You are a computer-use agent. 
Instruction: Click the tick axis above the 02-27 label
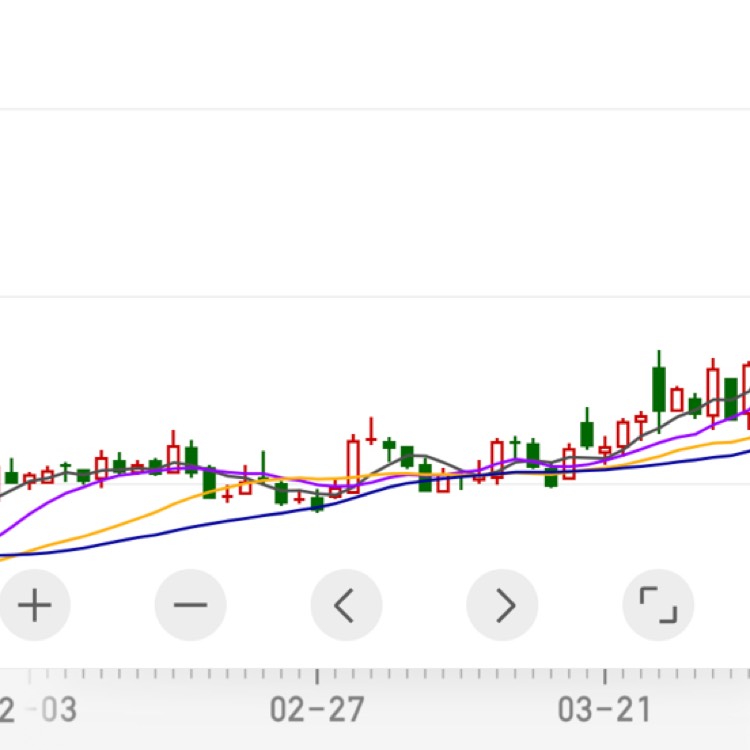coord(317,676)
